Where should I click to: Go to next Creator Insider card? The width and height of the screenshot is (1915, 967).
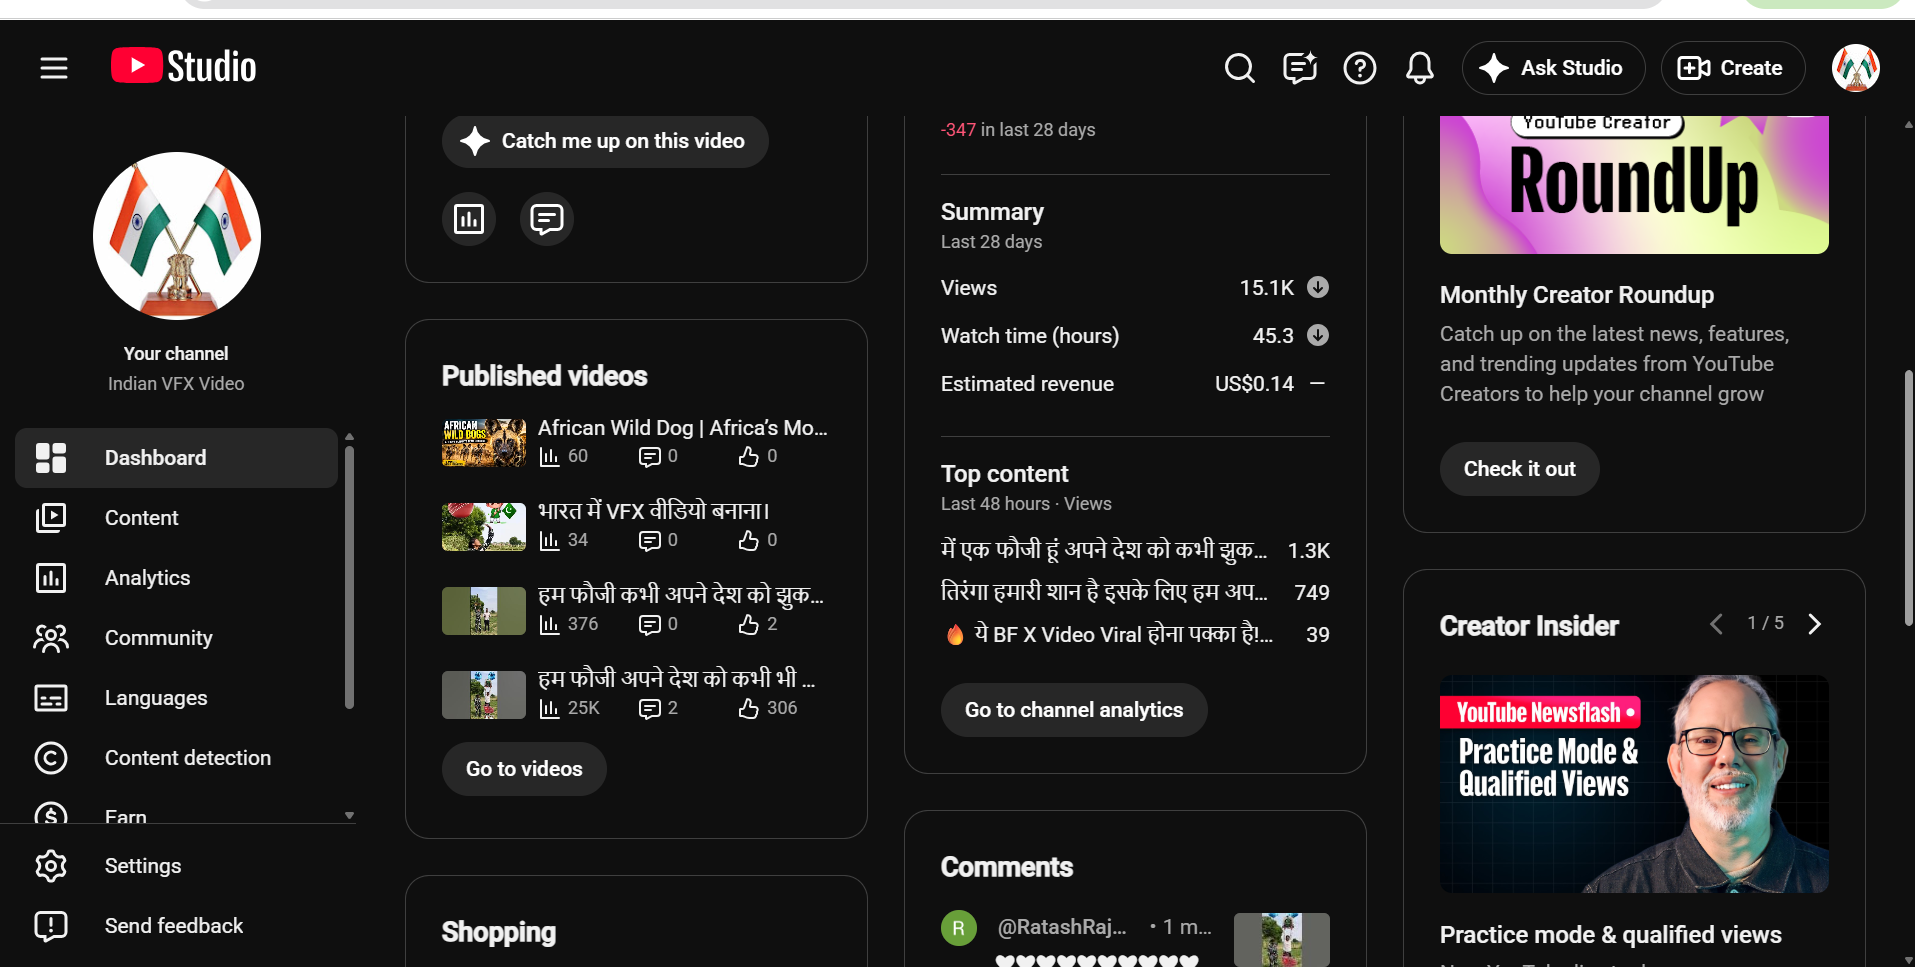1815,624
